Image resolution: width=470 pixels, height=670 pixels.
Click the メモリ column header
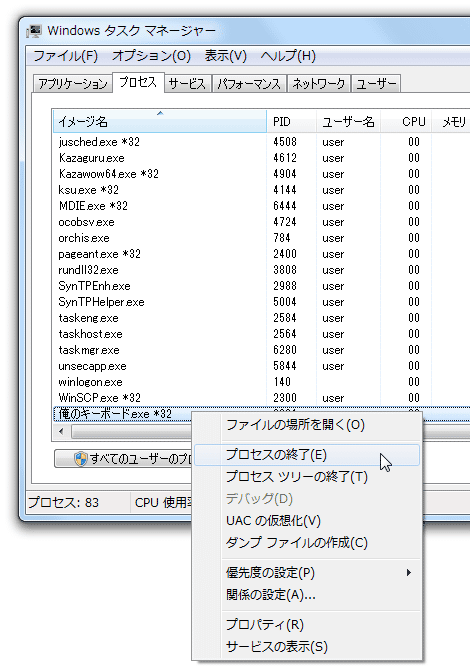tap(451, 121)
